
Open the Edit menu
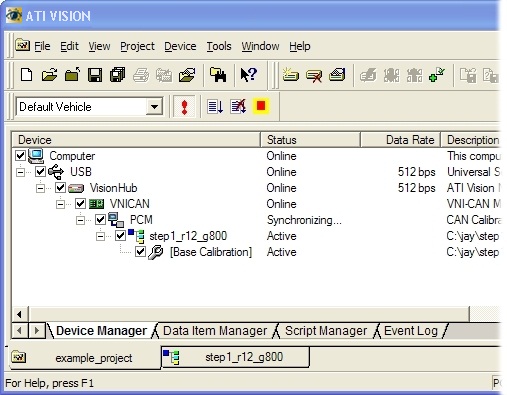coord(69,46)
